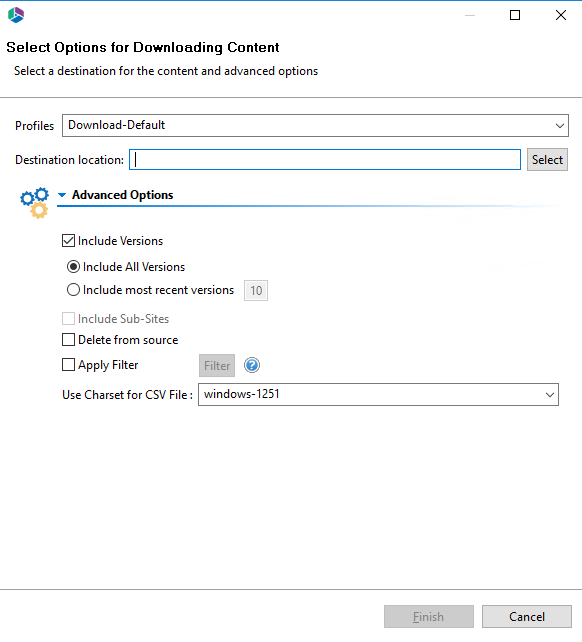Click the Finish button

point(429,617)
